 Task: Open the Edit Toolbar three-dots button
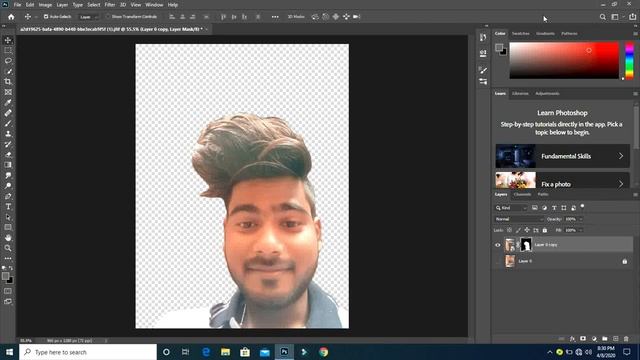[8, 258]
